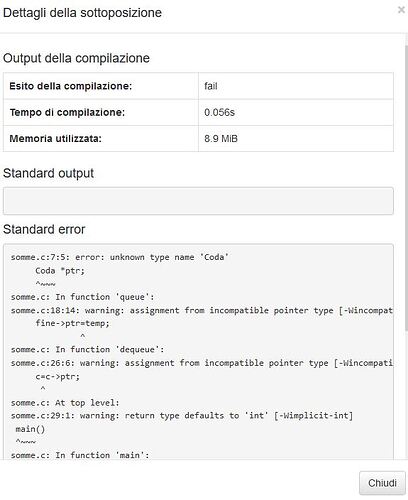Click the 'Esito della compilazione:' label cell

pyautogui.click(x=101, y=86)
